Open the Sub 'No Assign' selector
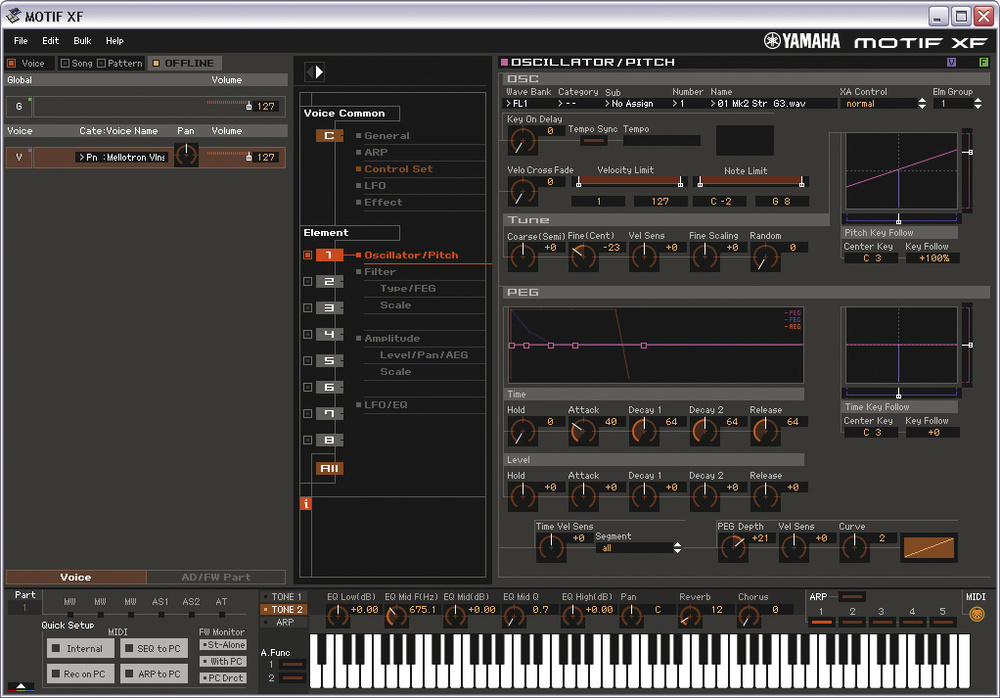The image size is (1000, 698). click(635, 103)
